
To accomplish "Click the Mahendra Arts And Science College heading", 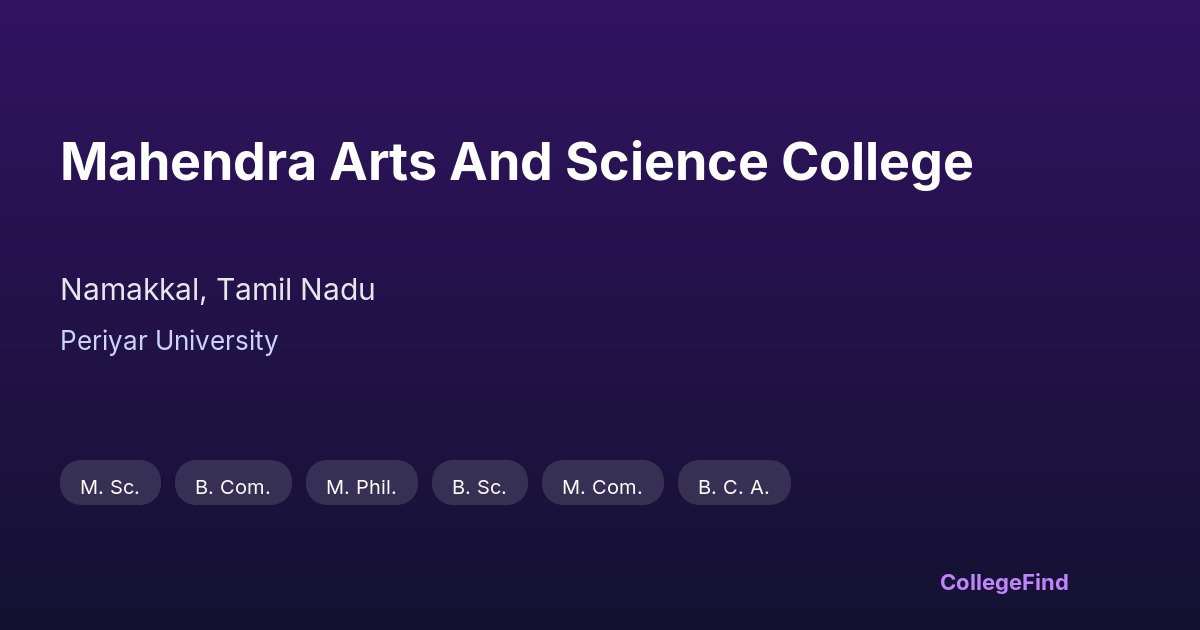I will pyautogui.click(x=516, y=162).
